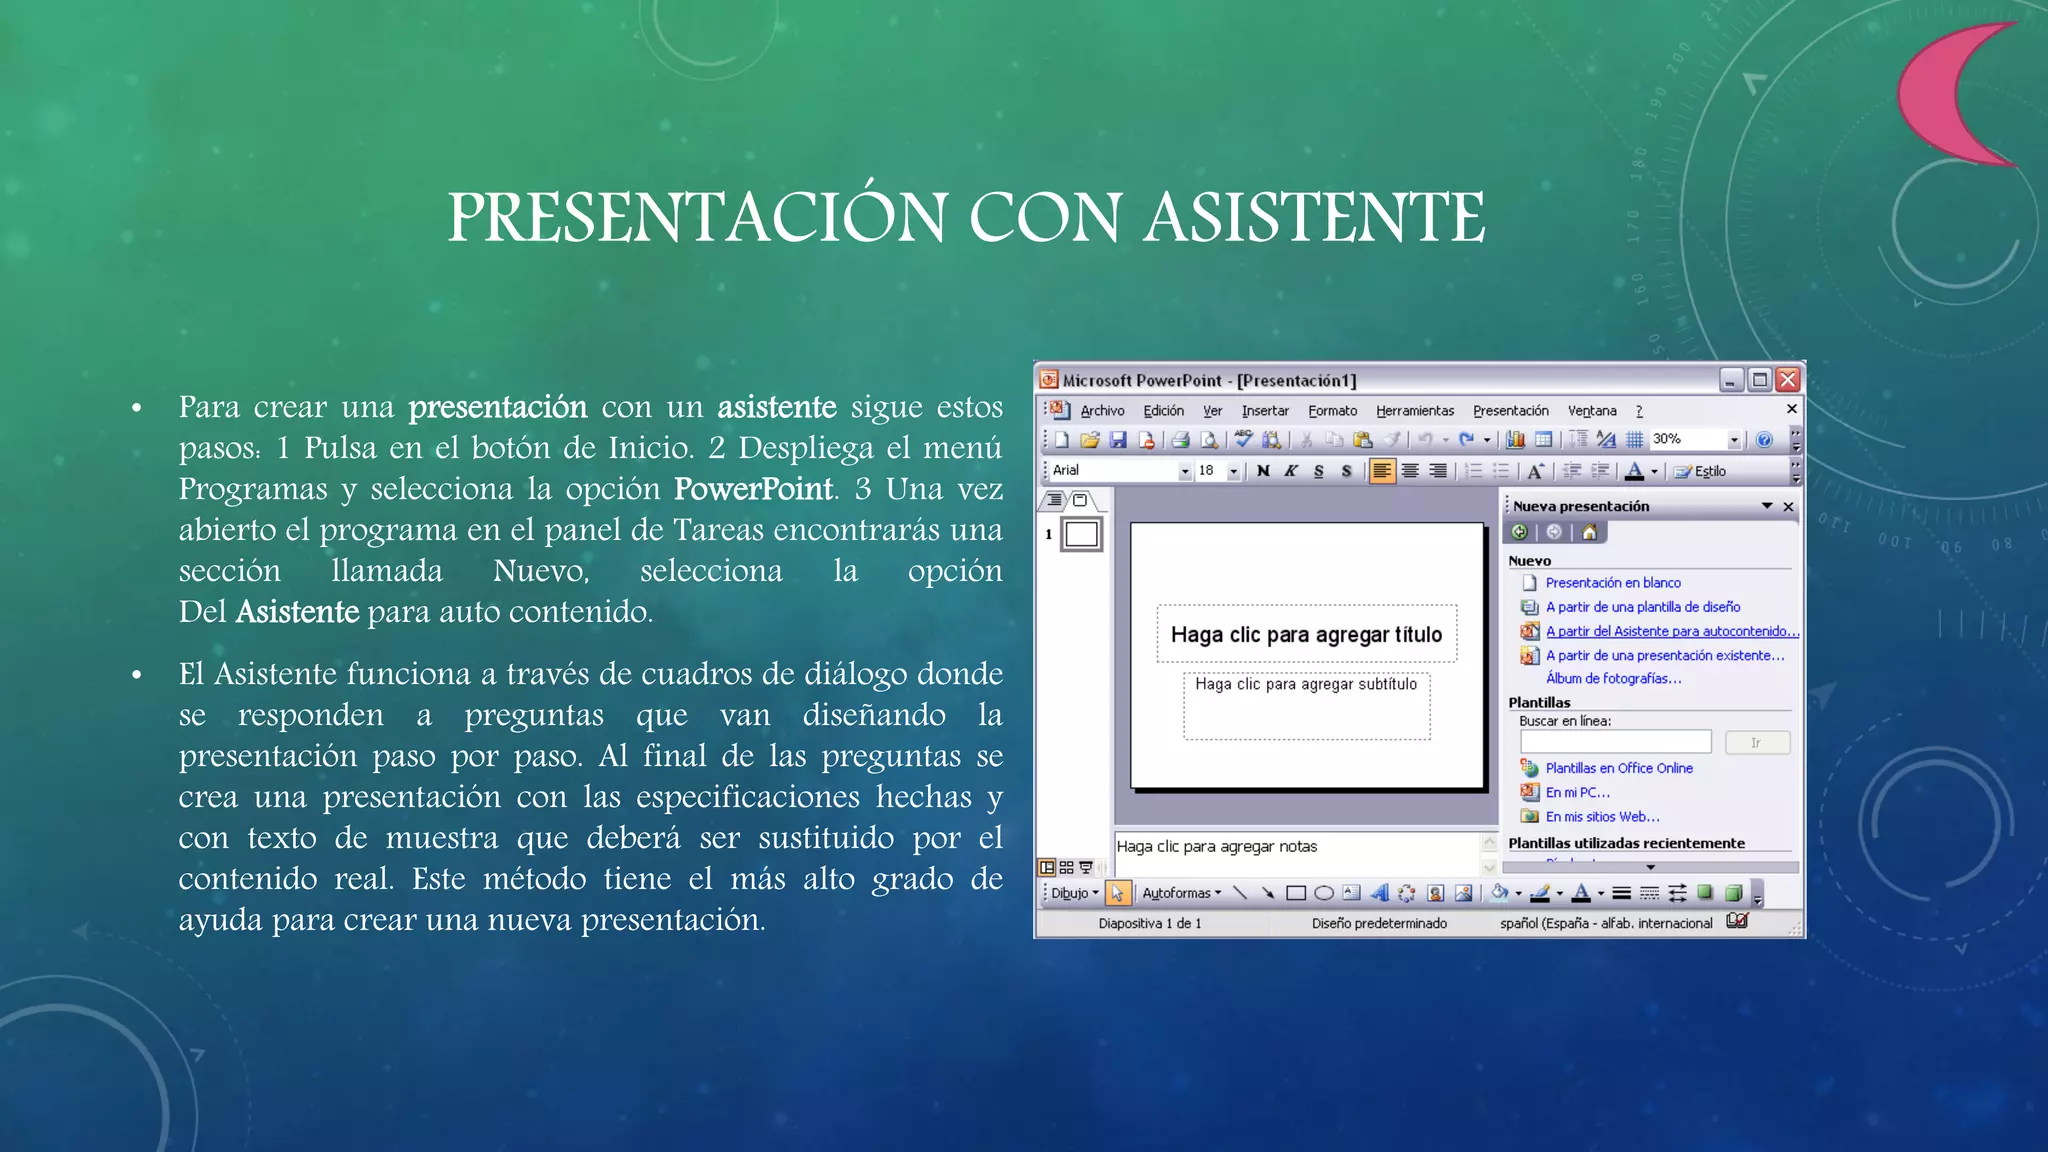
Task: Open the Archivo menu
Action: 1102,411
